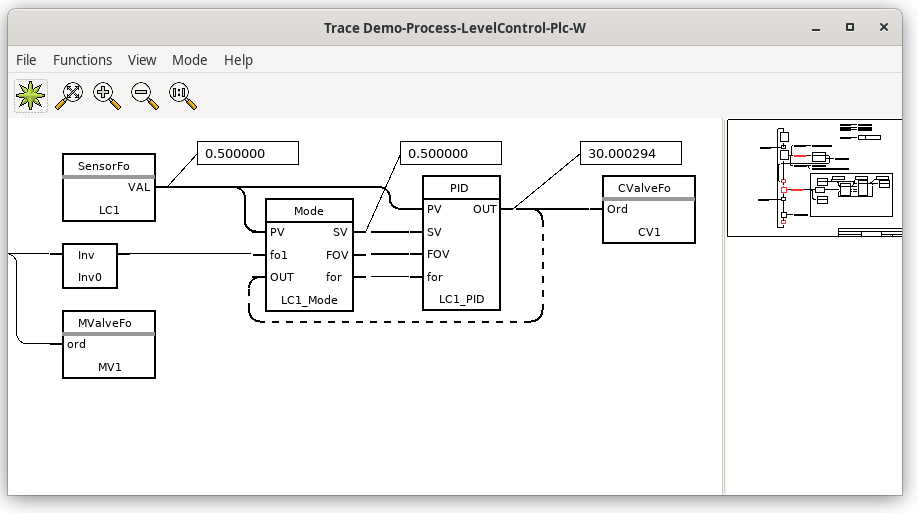The width and height of the screenshot is (918, 513).
Task: Click the VAL output pin on SensorFo
Action: (139, 187)
